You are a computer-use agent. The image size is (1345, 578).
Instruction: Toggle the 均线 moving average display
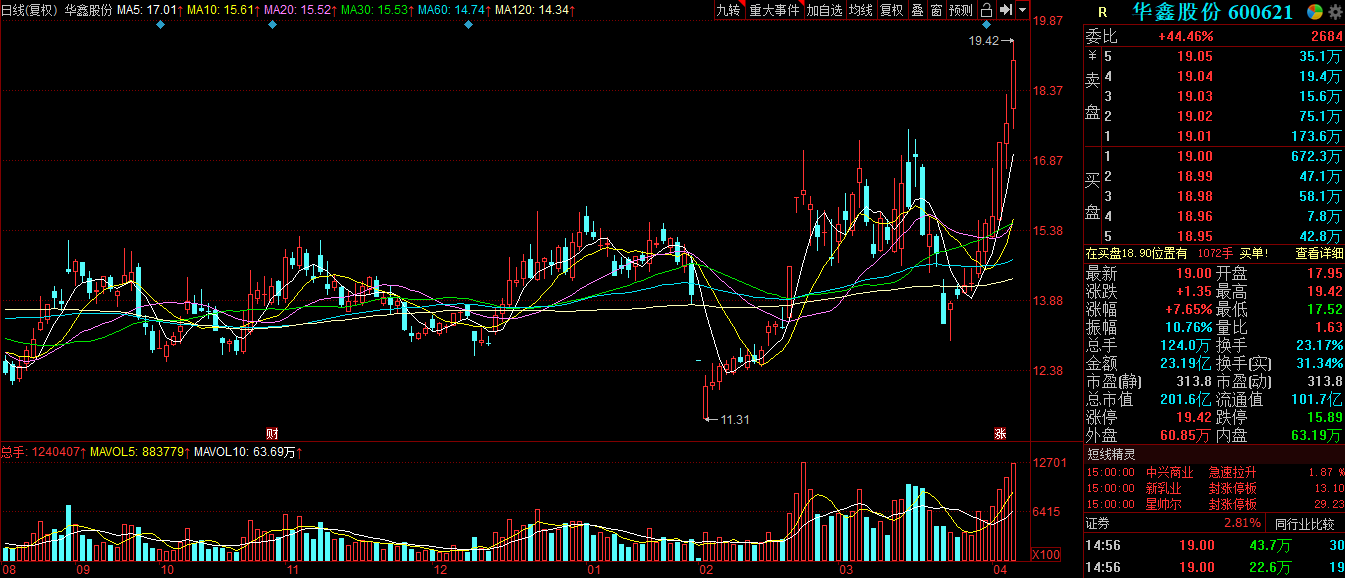[x=860, y=10]
